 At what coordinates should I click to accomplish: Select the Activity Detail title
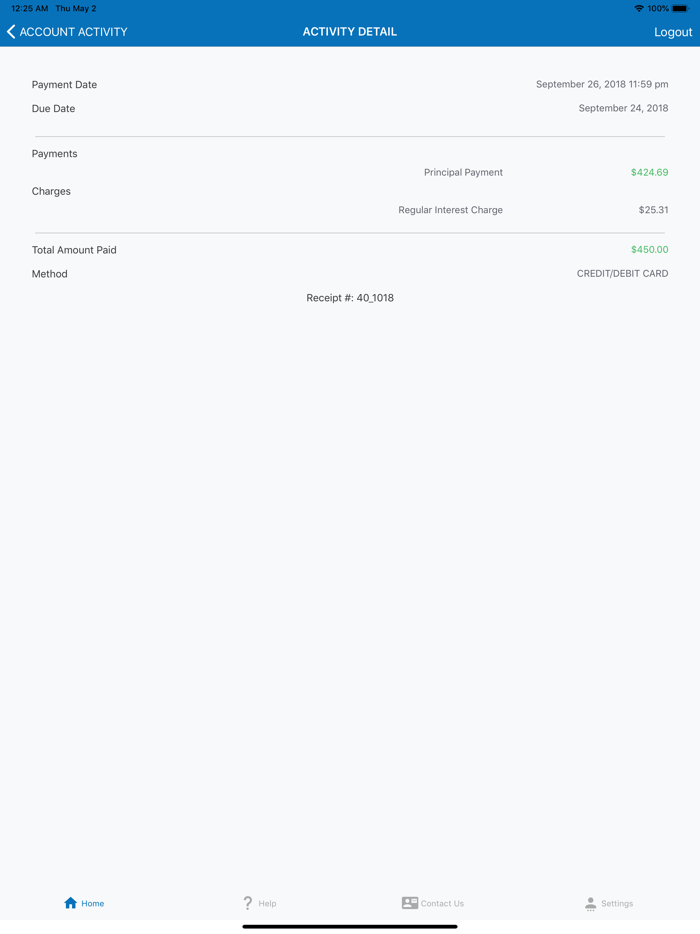[350, 31]
